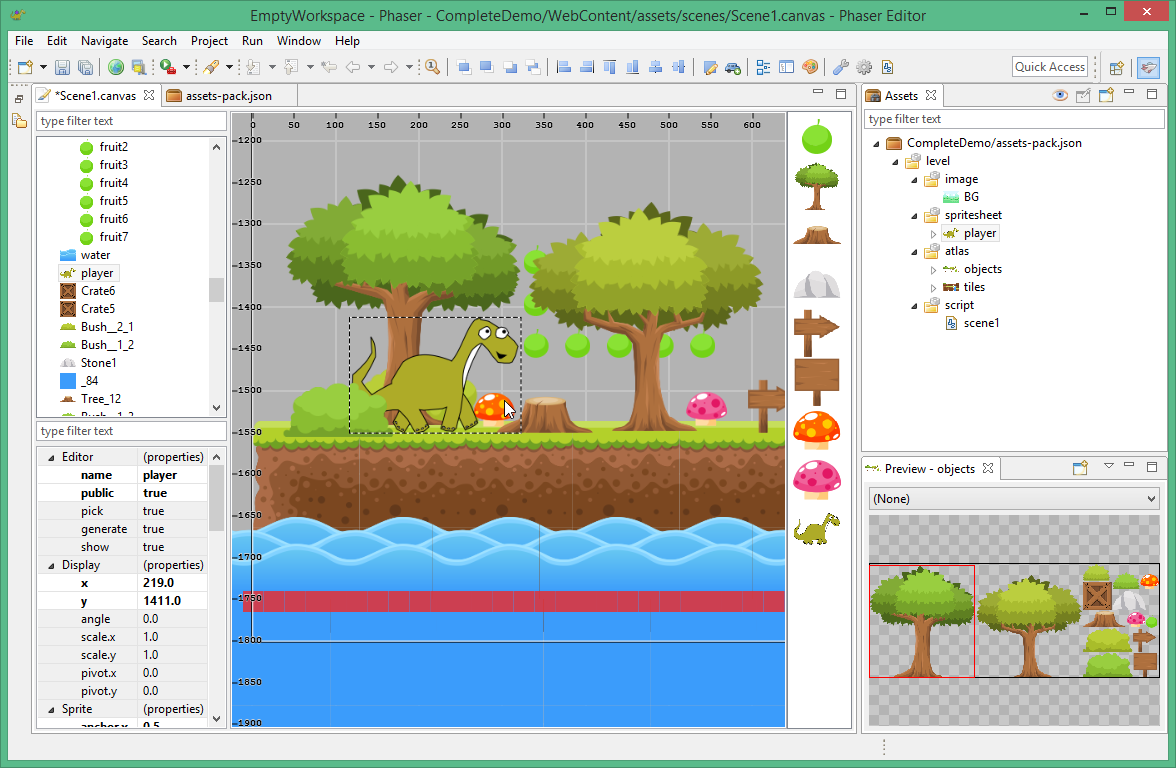The width and height of the screenshot is (1176, 768).
Task: Open the Window menu
Action: (x=298, y=40)
